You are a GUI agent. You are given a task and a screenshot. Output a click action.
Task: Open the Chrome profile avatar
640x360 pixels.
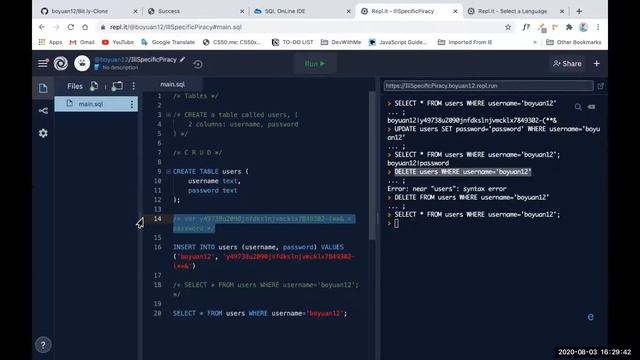(583, 27)
